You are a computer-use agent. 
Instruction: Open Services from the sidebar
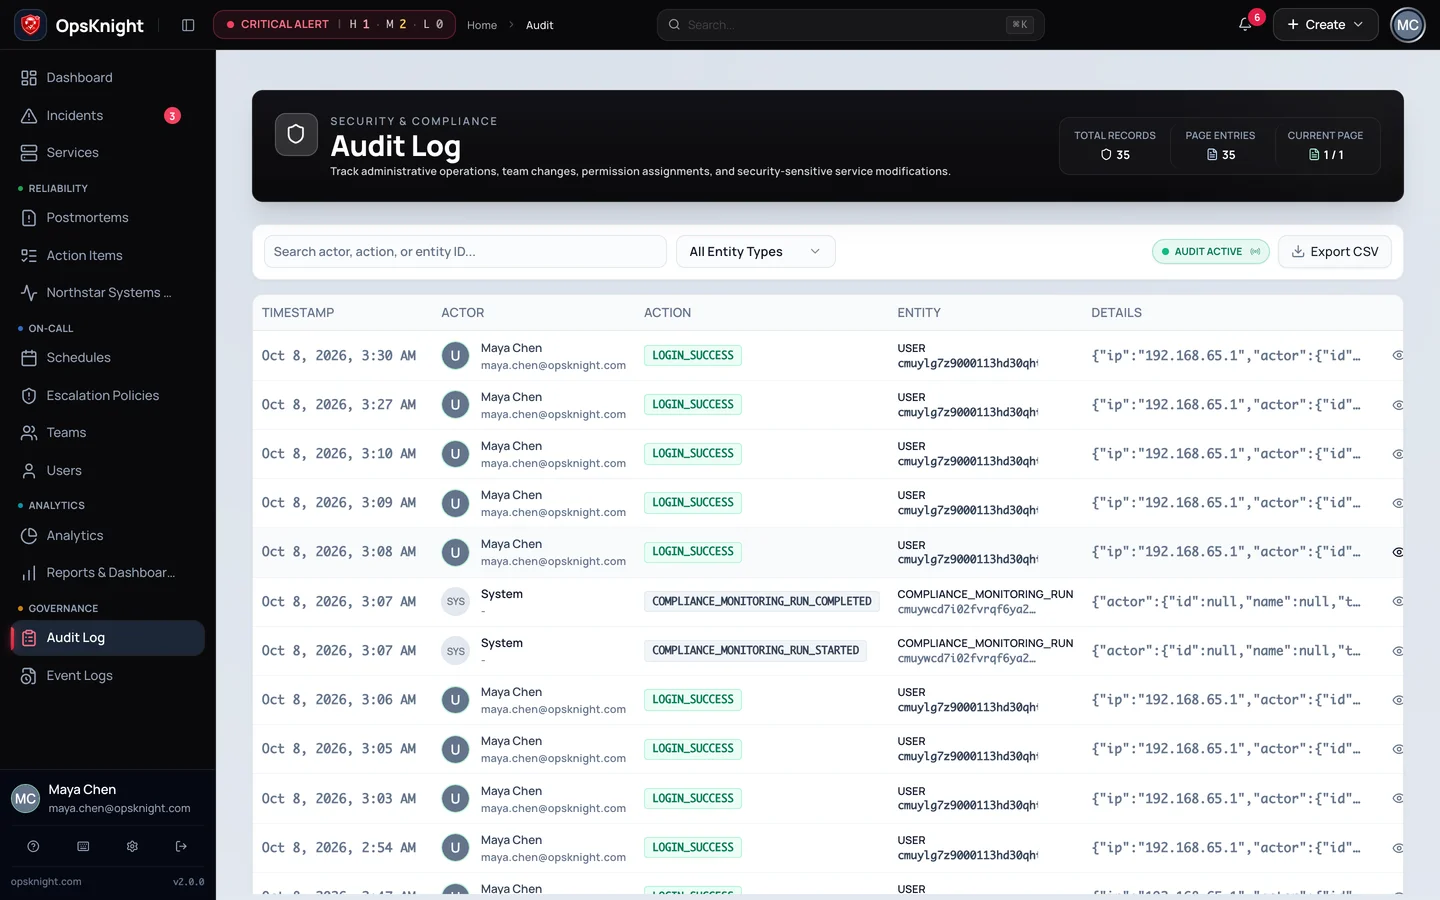point(107,153)
